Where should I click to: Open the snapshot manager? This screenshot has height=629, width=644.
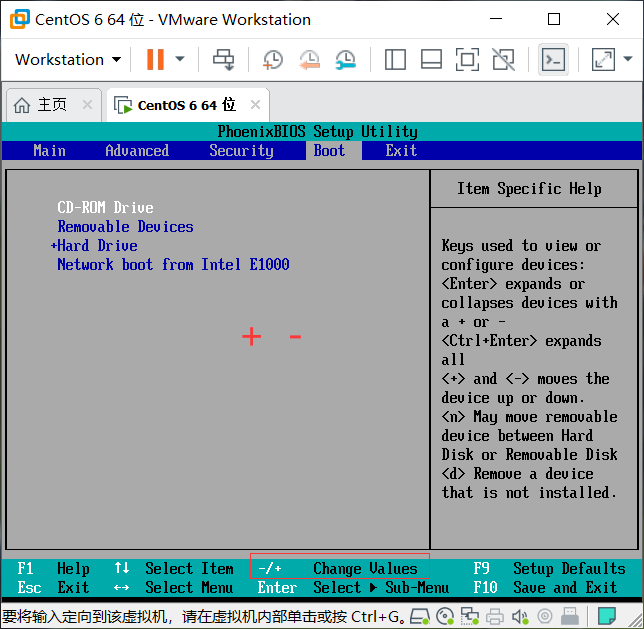click(x=345, y=60)
